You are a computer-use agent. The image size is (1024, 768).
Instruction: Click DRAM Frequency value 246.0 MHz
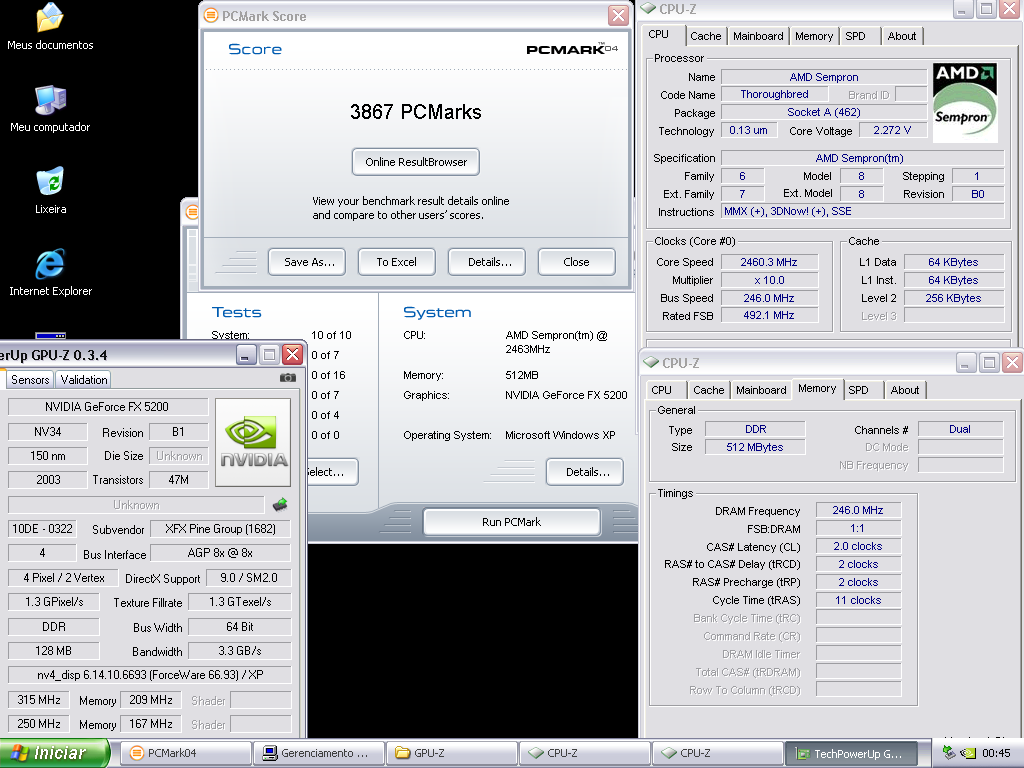857,510
